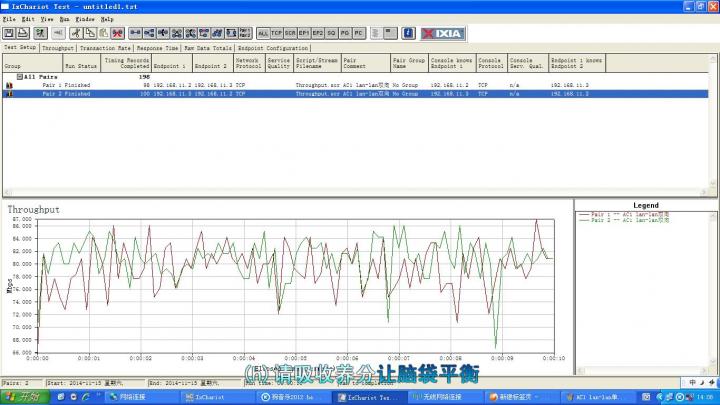The width and height of the screenshot is (720, 405).
Task: Click the sixth blue pair toolbar icon
Action: (x=204, y=33)
